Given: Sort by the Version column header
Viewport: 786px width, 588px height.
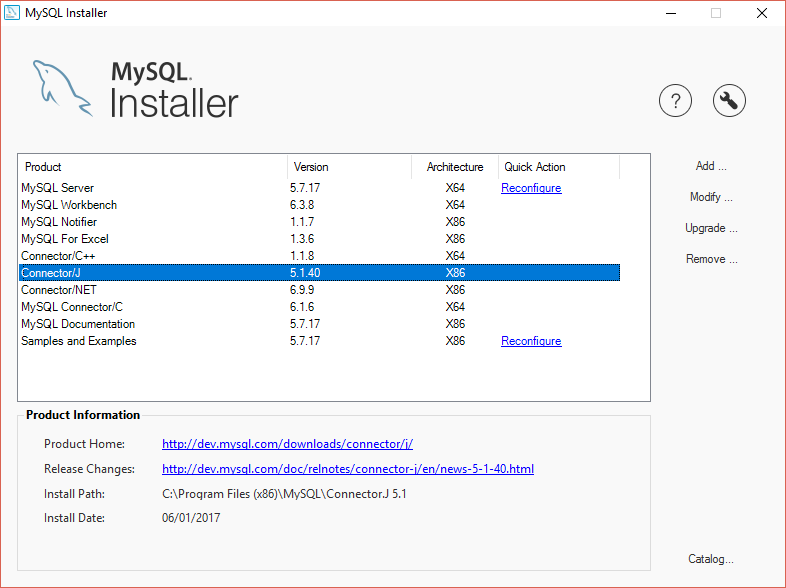Looking at the screenshot, I should (x=349, y=167).
